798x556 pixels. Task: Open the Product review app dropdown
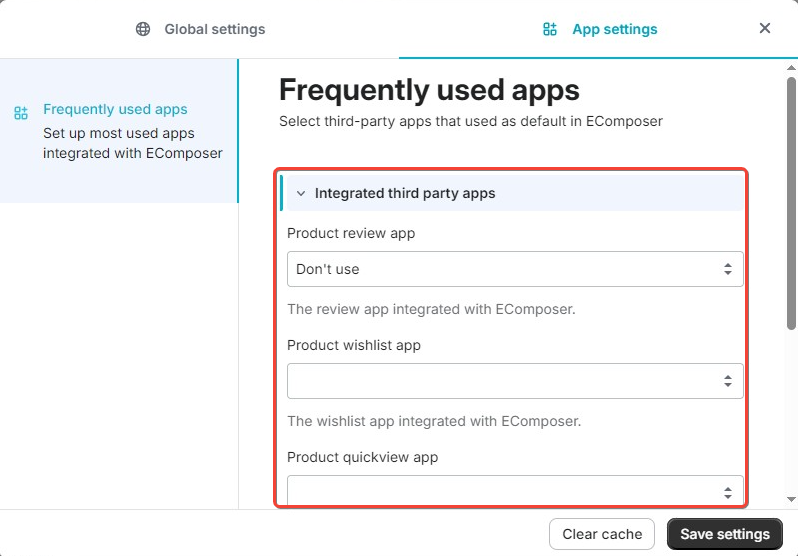514,269
